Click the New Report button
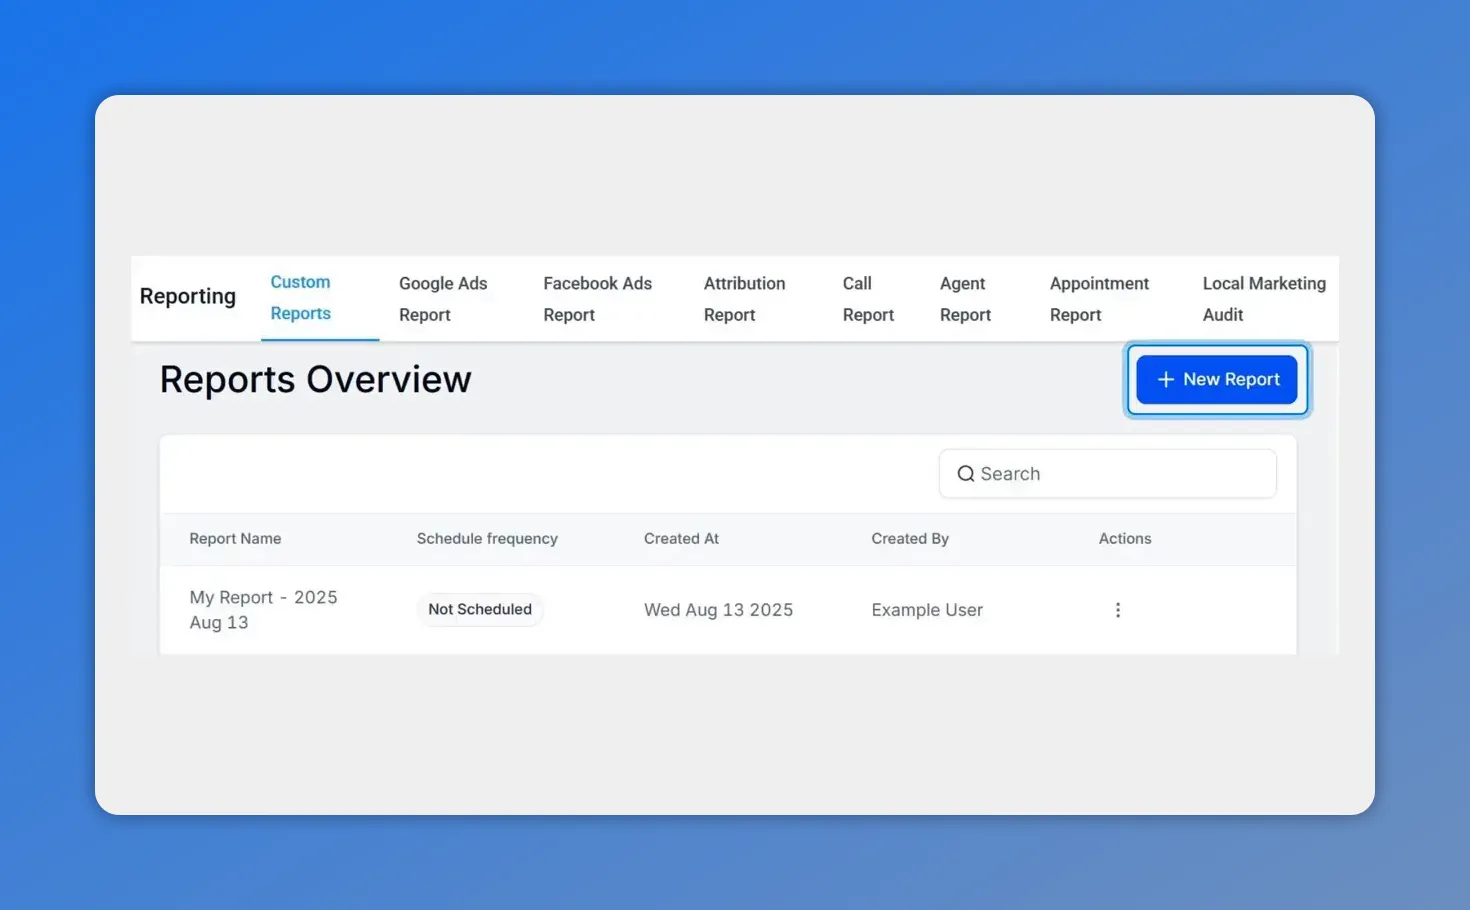The width and height of the screenshot is (1470, 910). click(1216, 379)
